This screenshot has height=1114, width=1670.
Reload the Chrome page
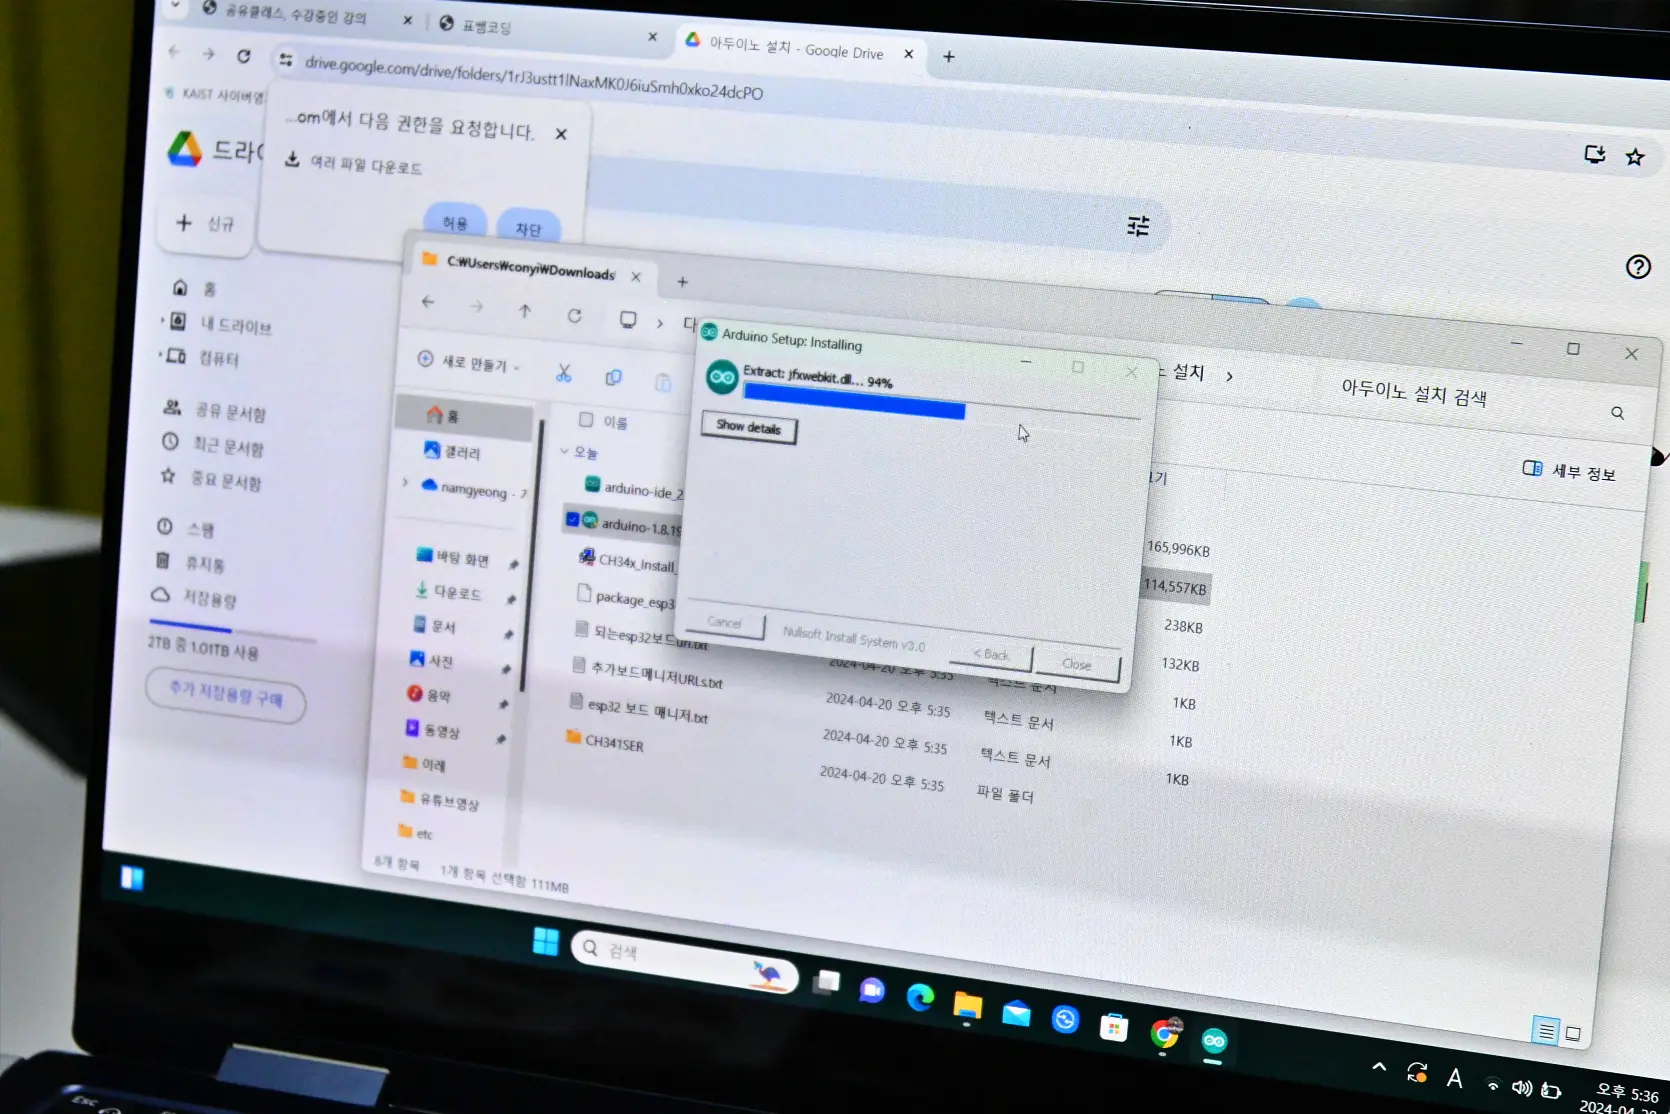click(244, 56)
